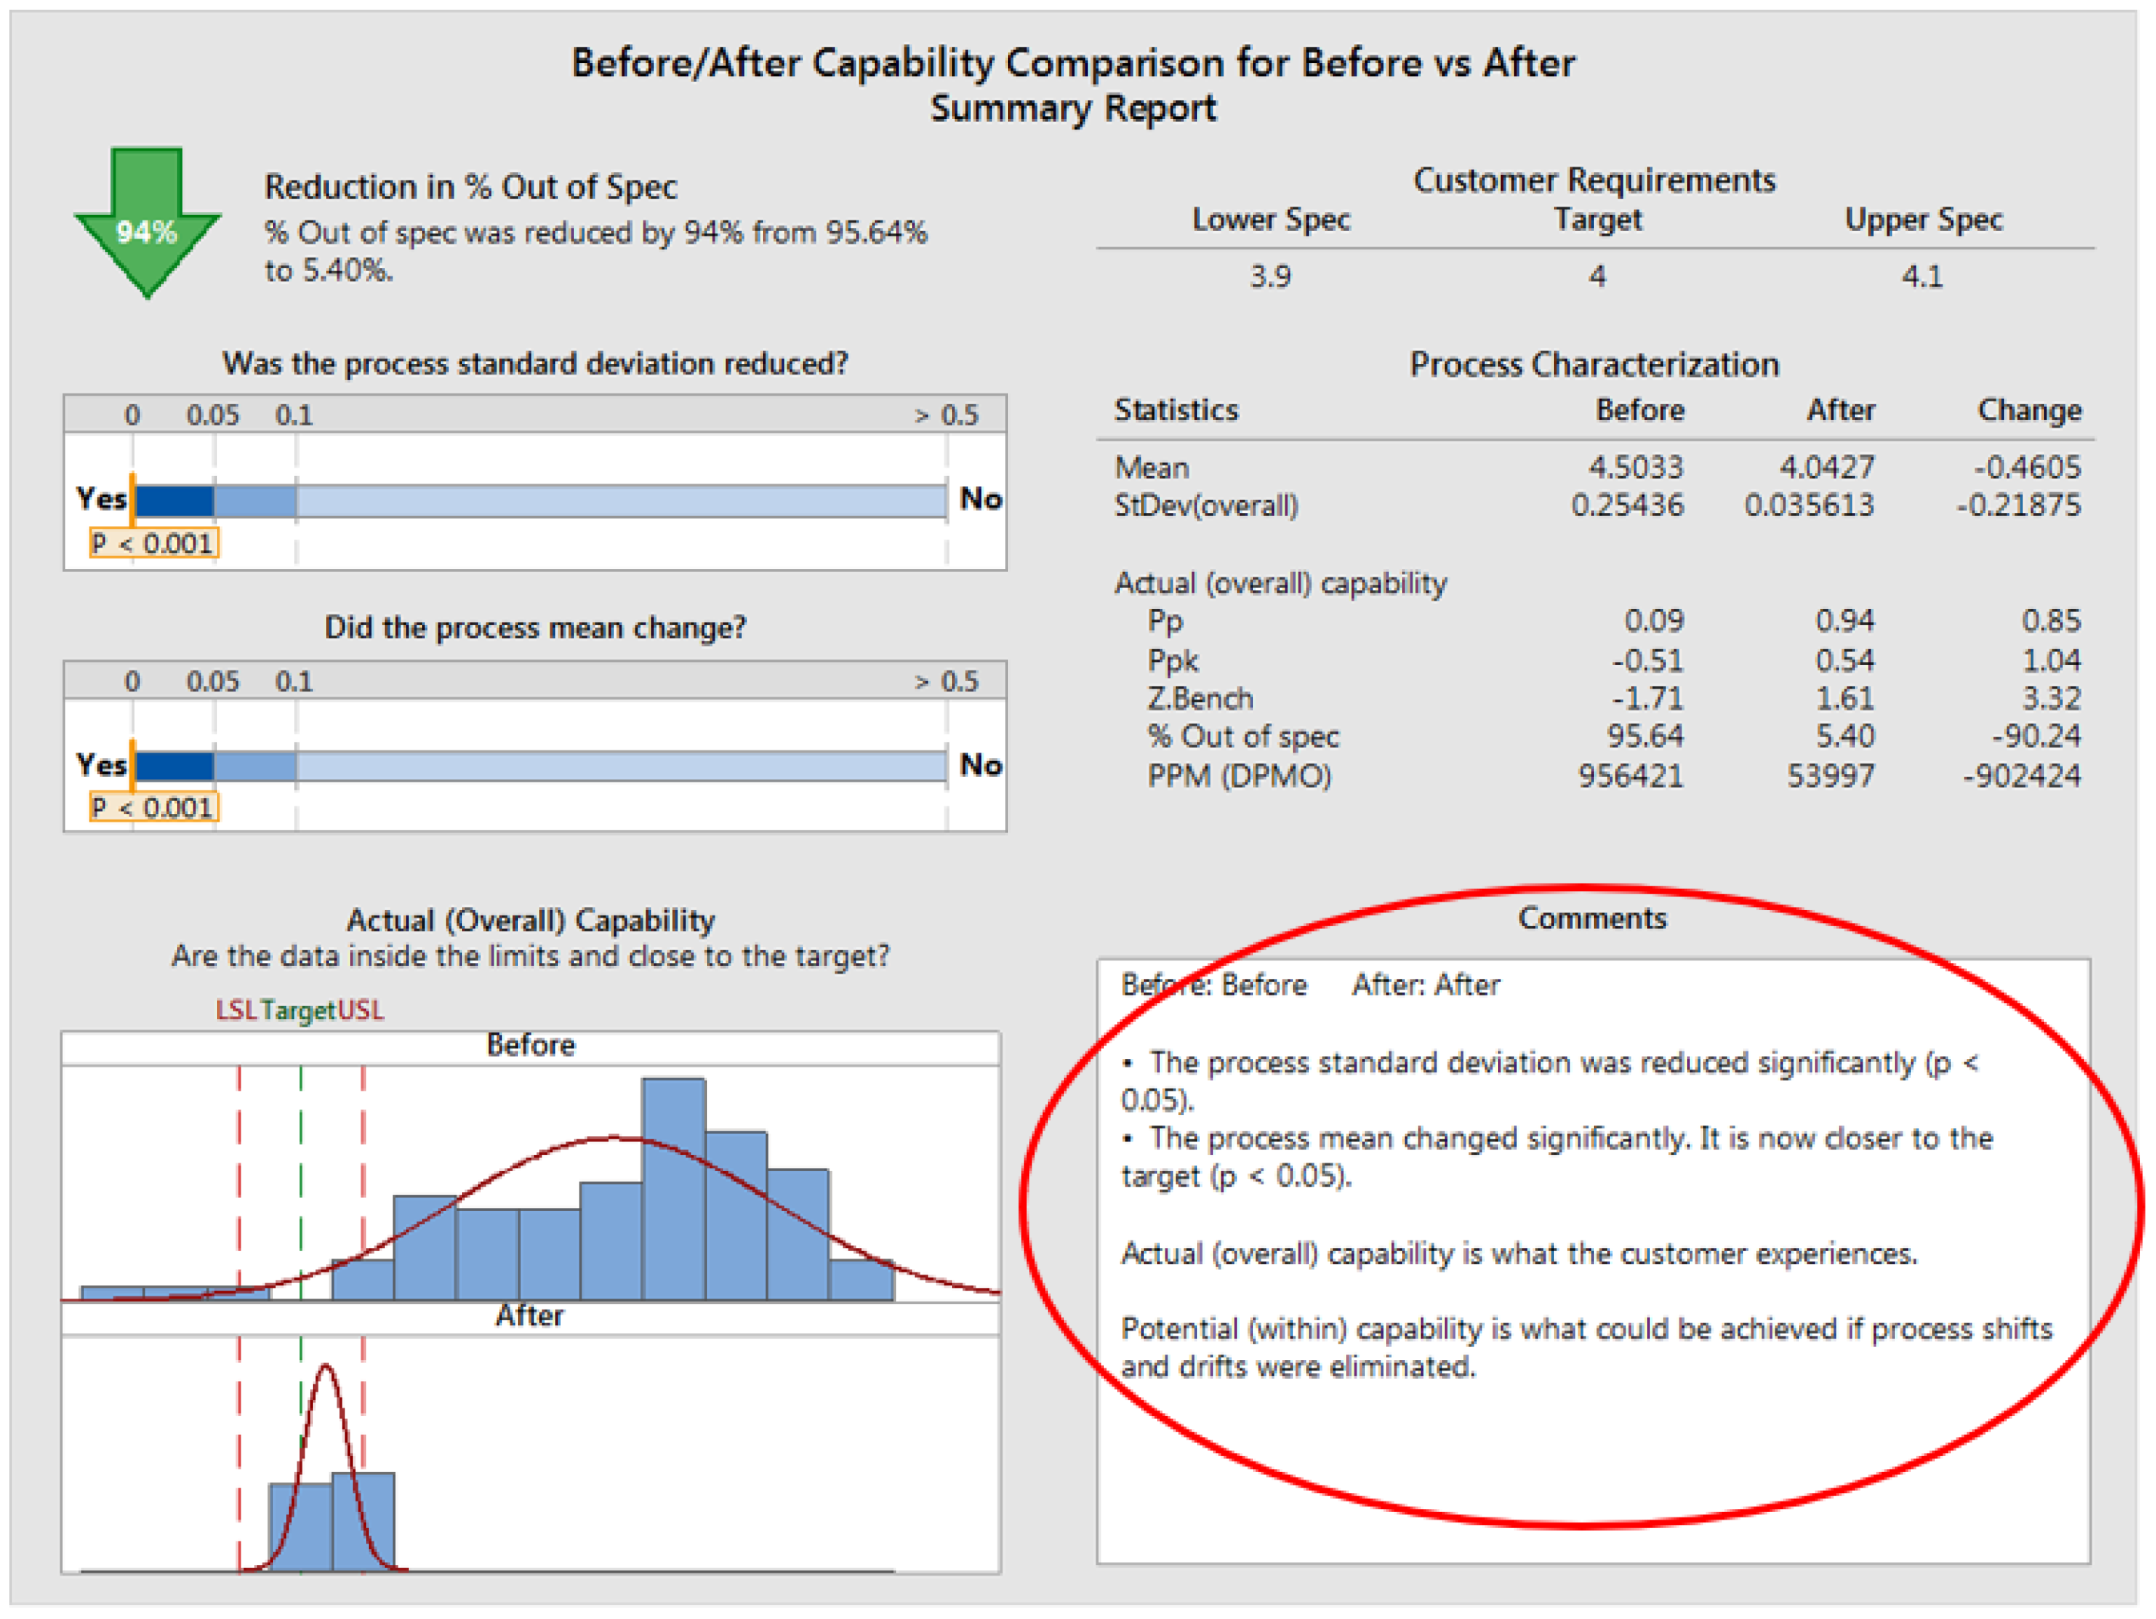Click the Z.Bench Change value 3.32
The height and width of the screenshot is (1619, 2156).
2050,698
